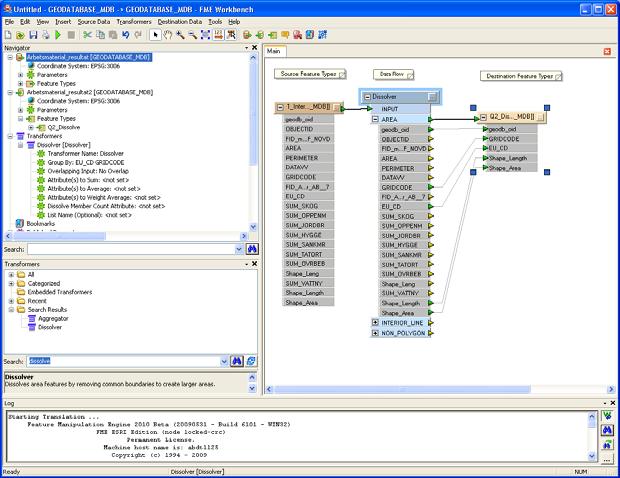Click the canvas horizontal scrollbar
The width and height of the screenshot is (620, 478).
pos(403,389)
